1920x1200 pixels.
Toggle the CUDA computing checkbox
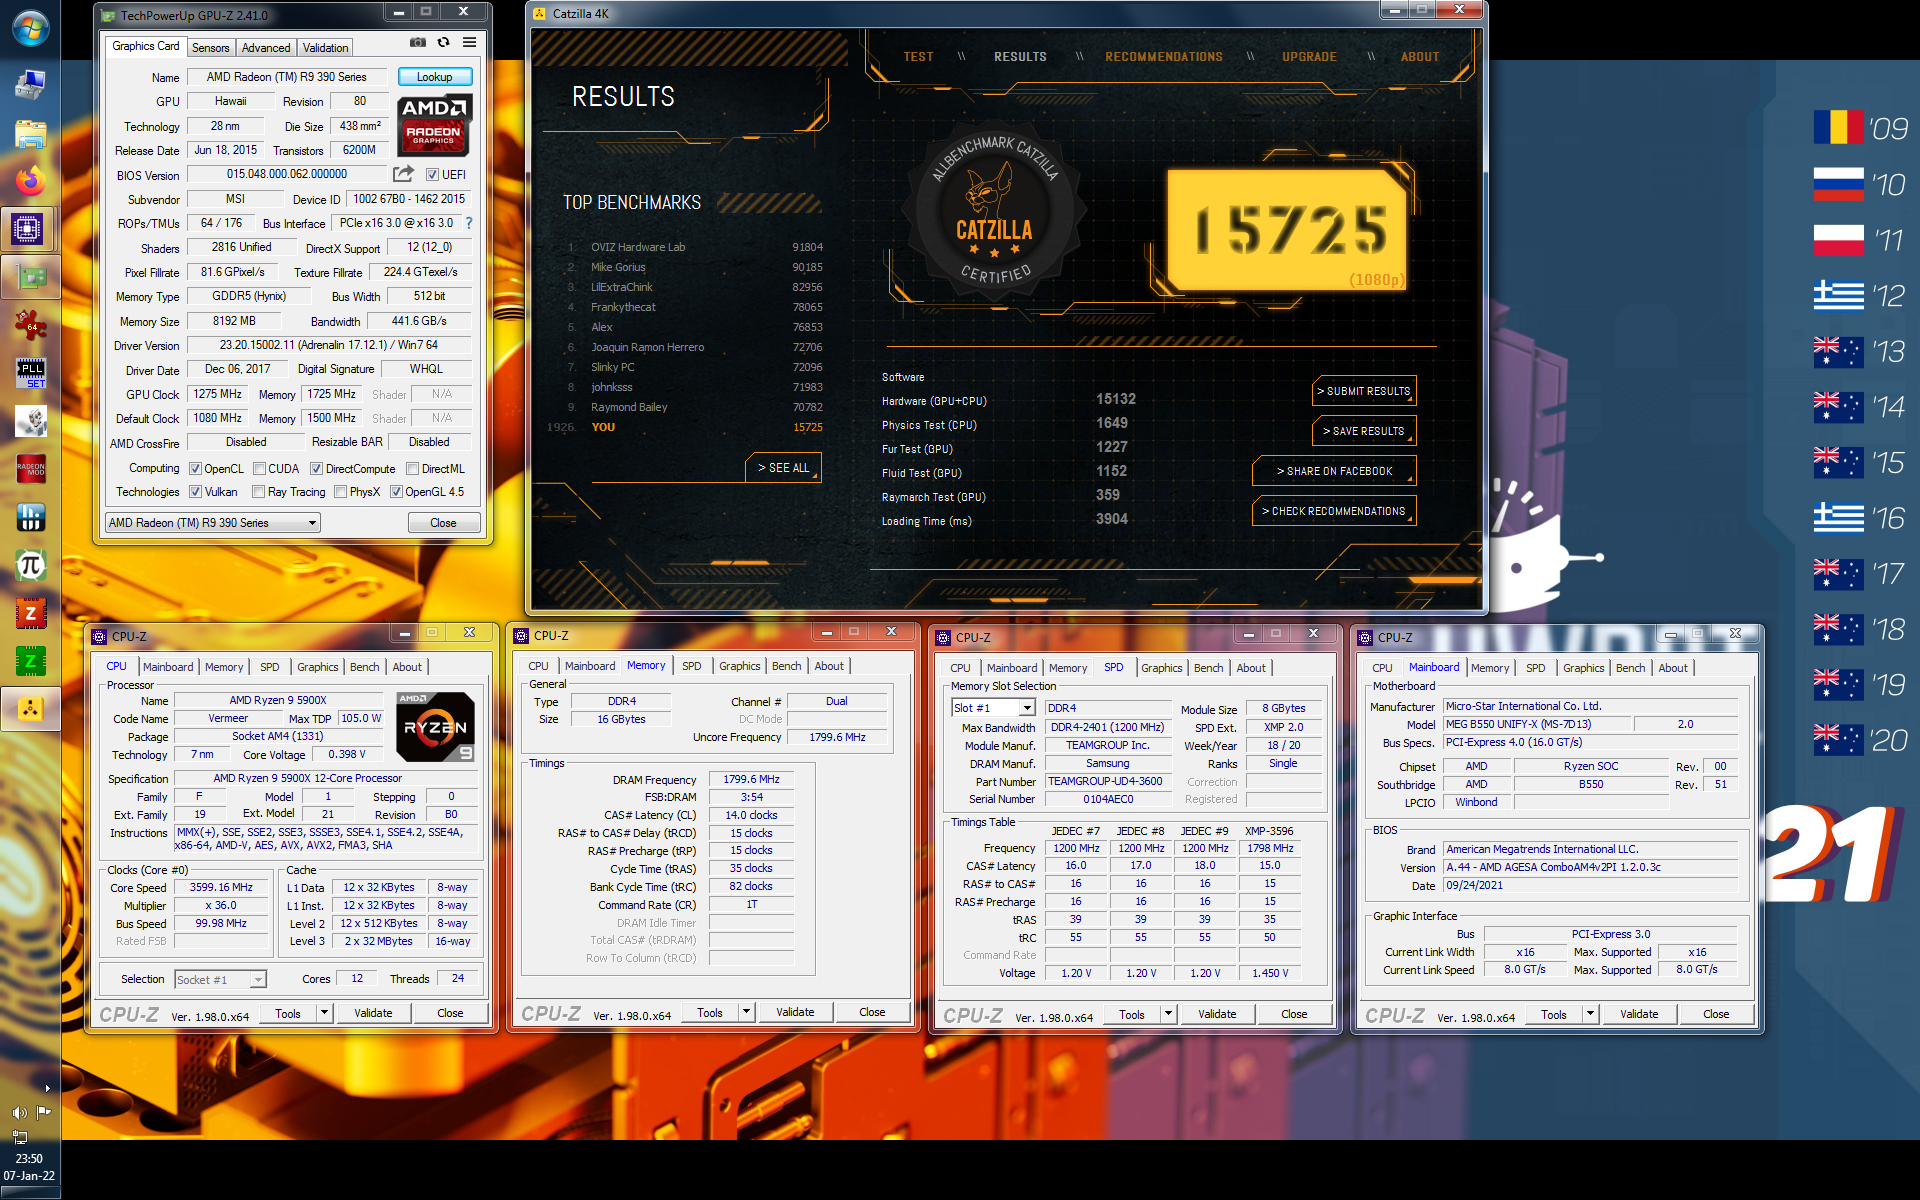pyautogui.click(x=259, y=468)
